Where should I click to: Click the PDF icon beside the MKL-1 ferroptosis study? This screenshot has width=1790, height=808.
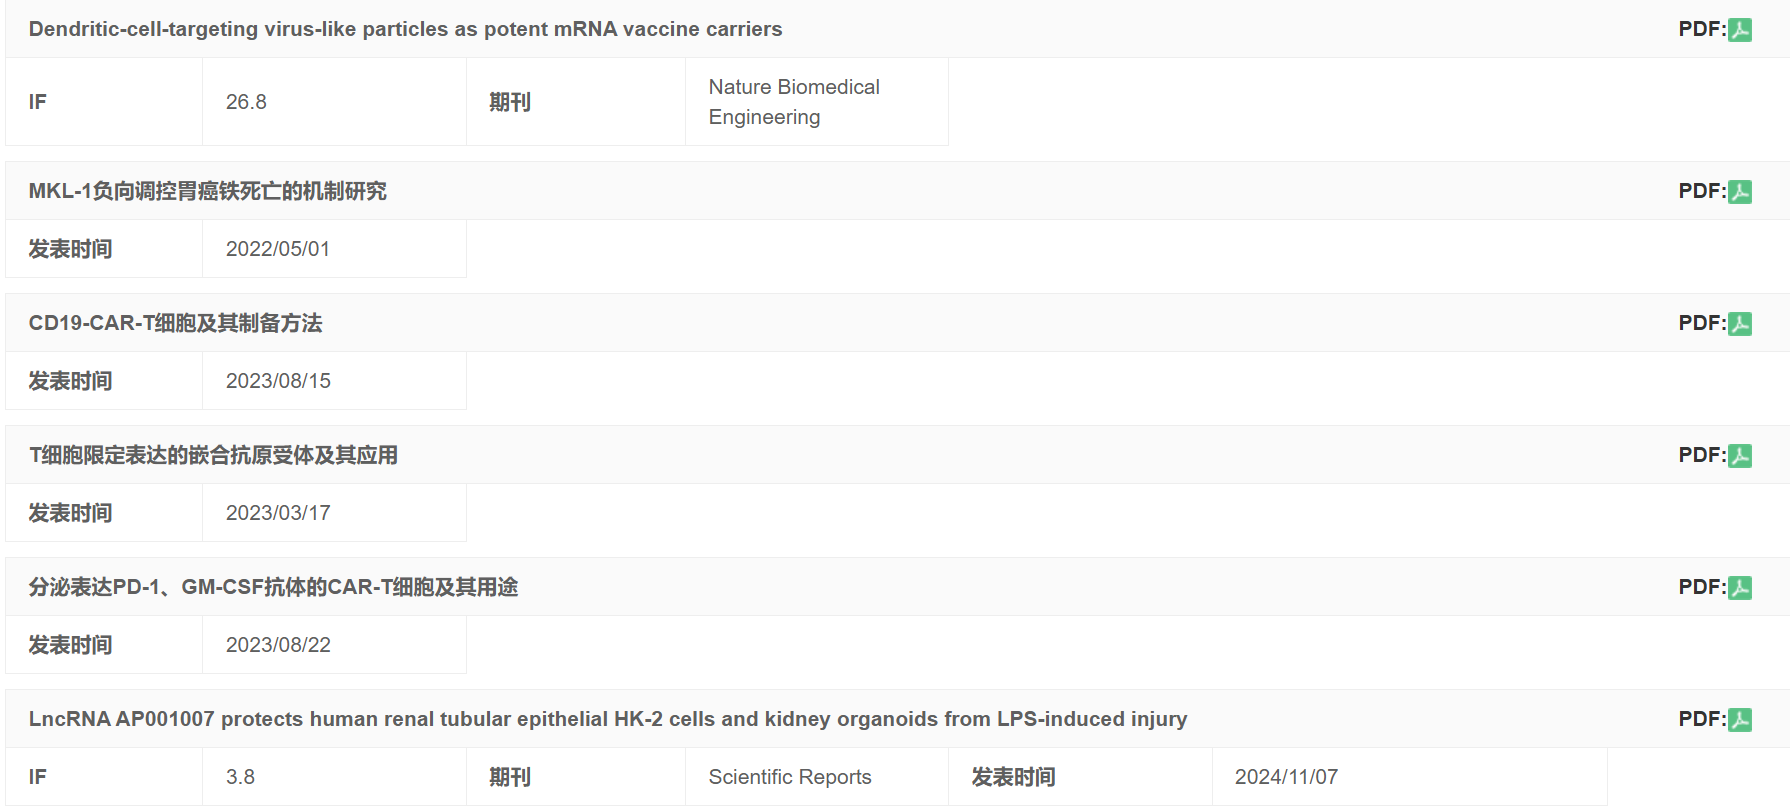pos(1740,191)
